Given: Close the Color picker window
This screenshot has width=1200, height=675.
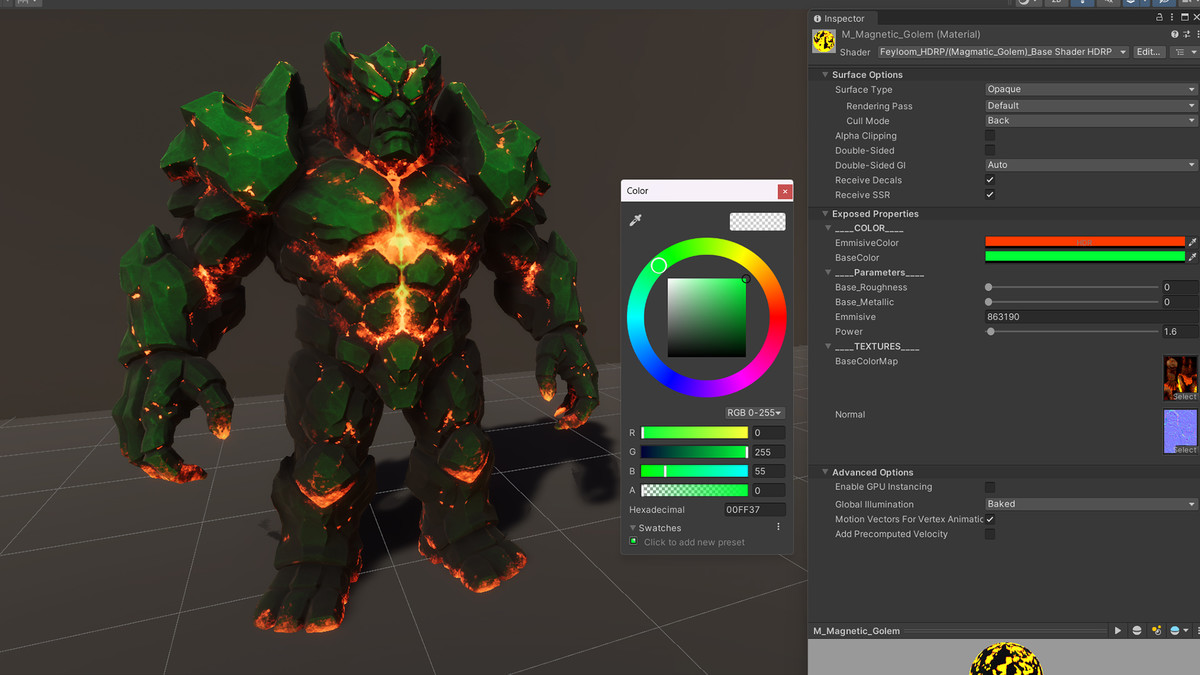Looking at the screenshot, I should click(x=785, y=190).
